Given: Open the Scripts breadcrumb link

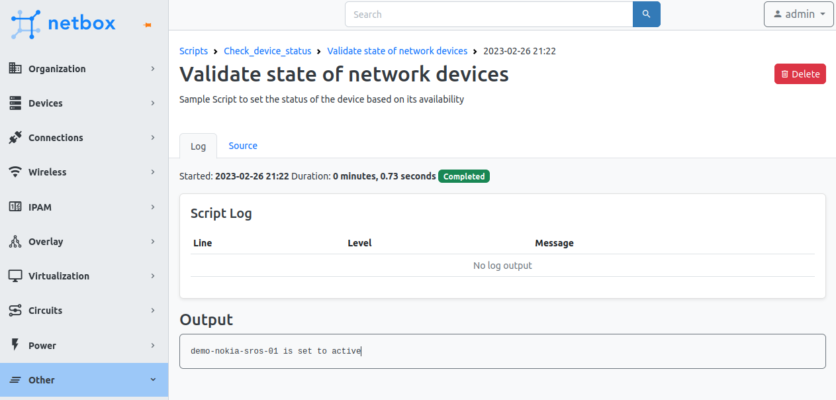Looking at the screenshot, I should [193, 51].
